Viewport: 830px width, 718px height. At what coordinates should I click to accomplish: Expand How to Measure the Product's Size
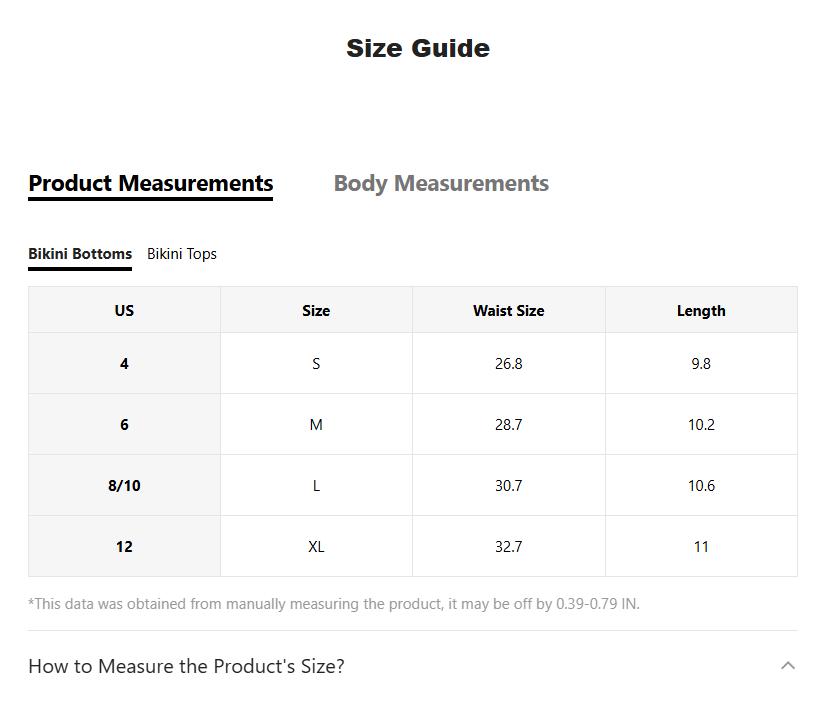[186, 666]
